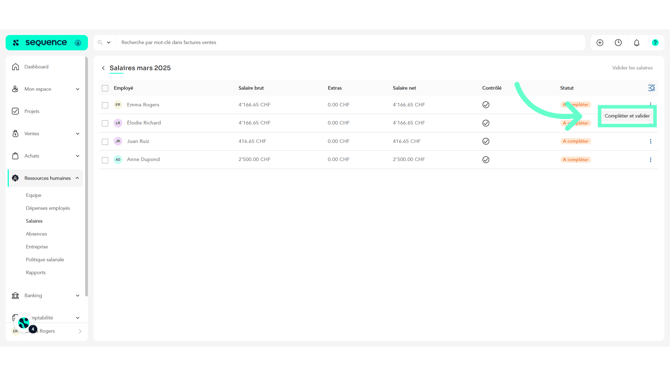Screen dimensions: 670x376
Task: Check the Emma Rogers row checkbox
Action: [105, 105]
